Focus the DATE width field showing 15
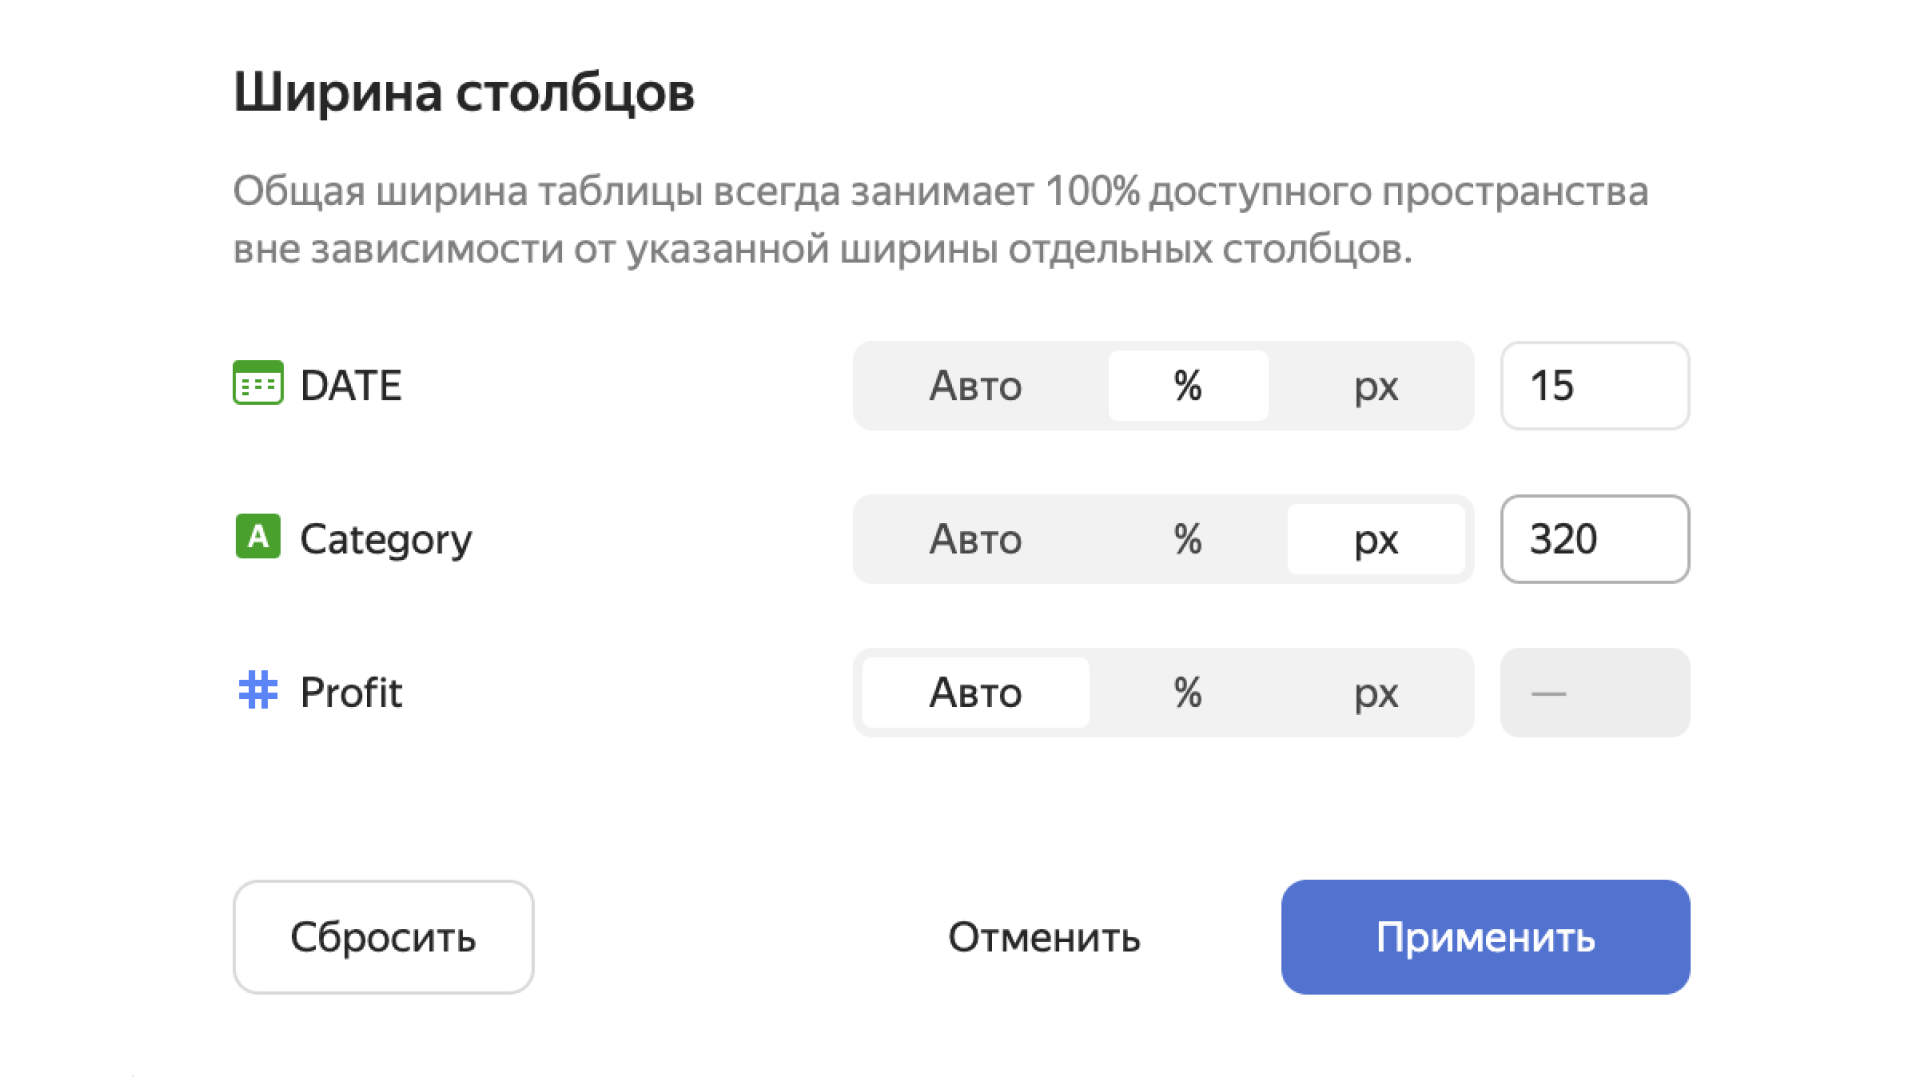 pyautogui.click(x=1595, y=386)
